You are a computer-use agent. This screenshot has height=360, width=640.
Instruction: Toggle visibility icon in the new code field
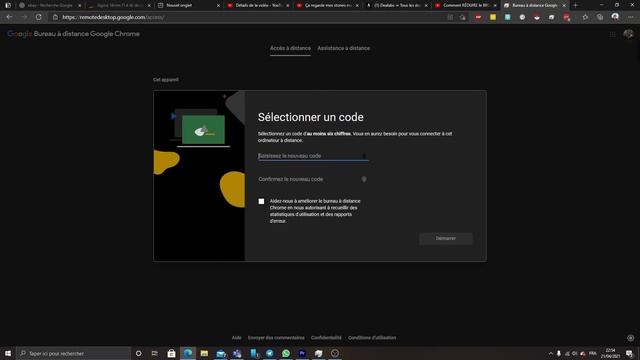[364, 156]
